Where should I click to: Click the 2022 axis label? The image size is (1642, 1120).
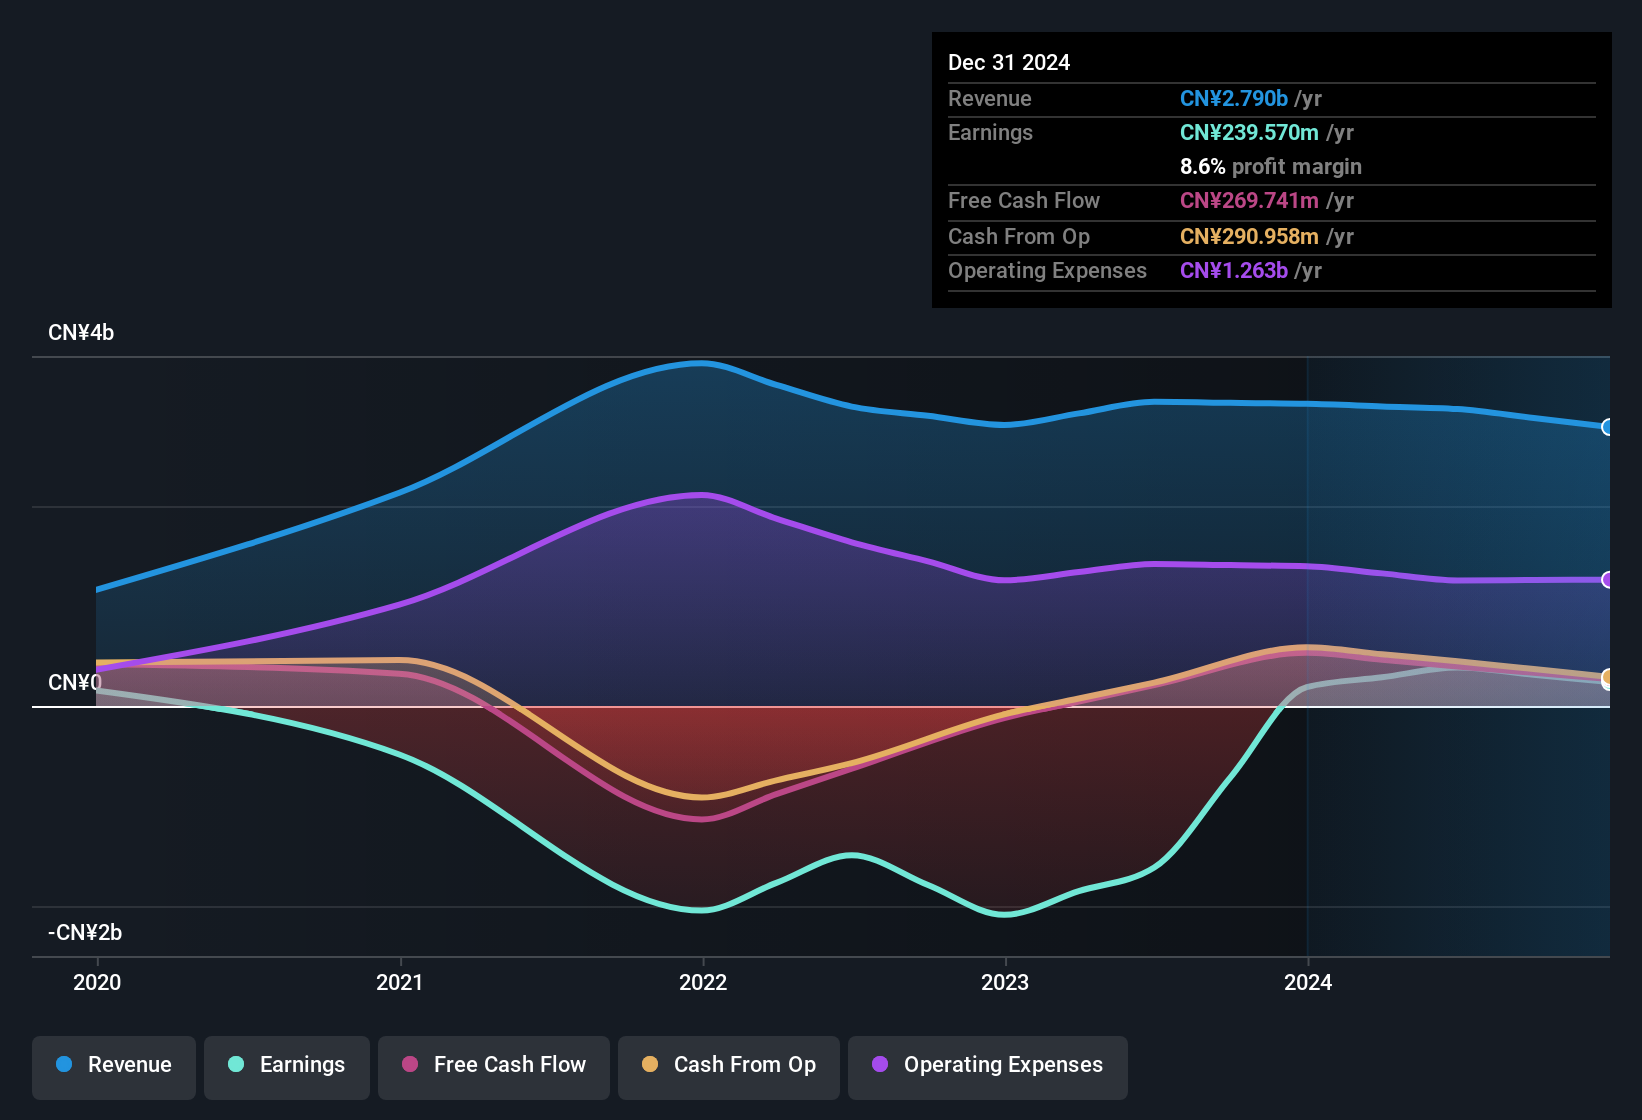(703, 983)
